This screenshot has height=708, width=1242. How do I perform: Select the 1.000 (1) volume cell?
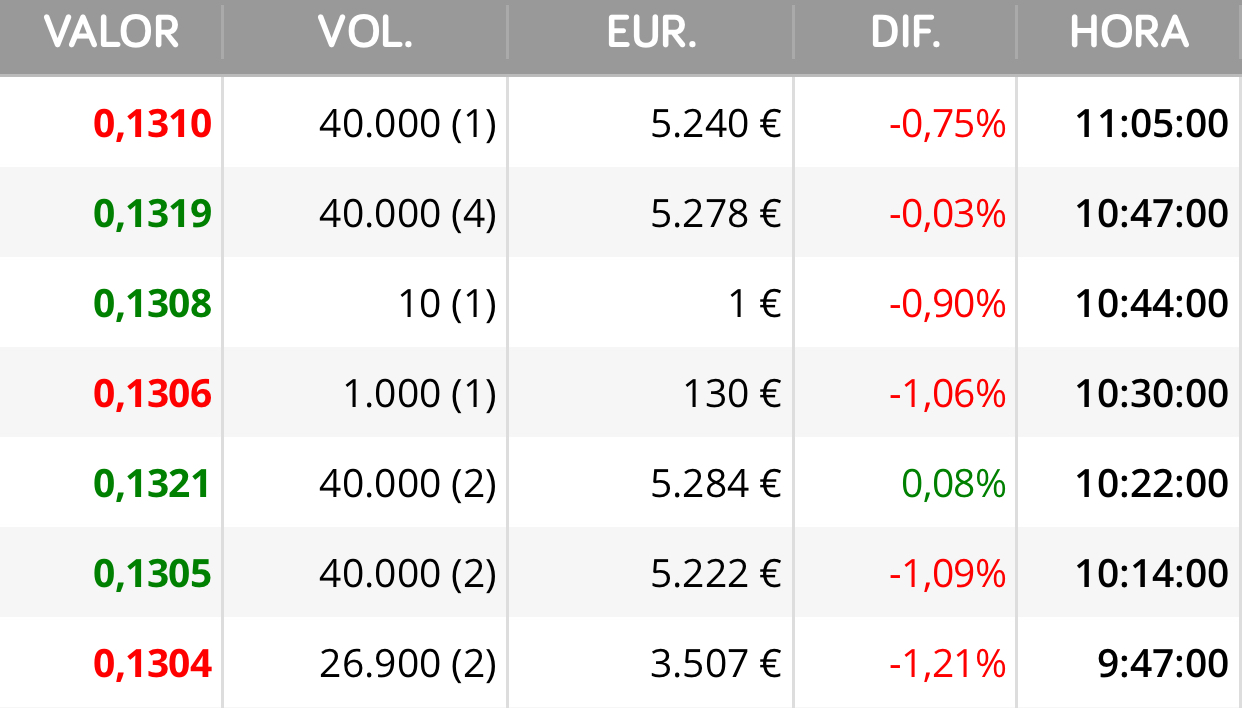click(x=420, y=394)
